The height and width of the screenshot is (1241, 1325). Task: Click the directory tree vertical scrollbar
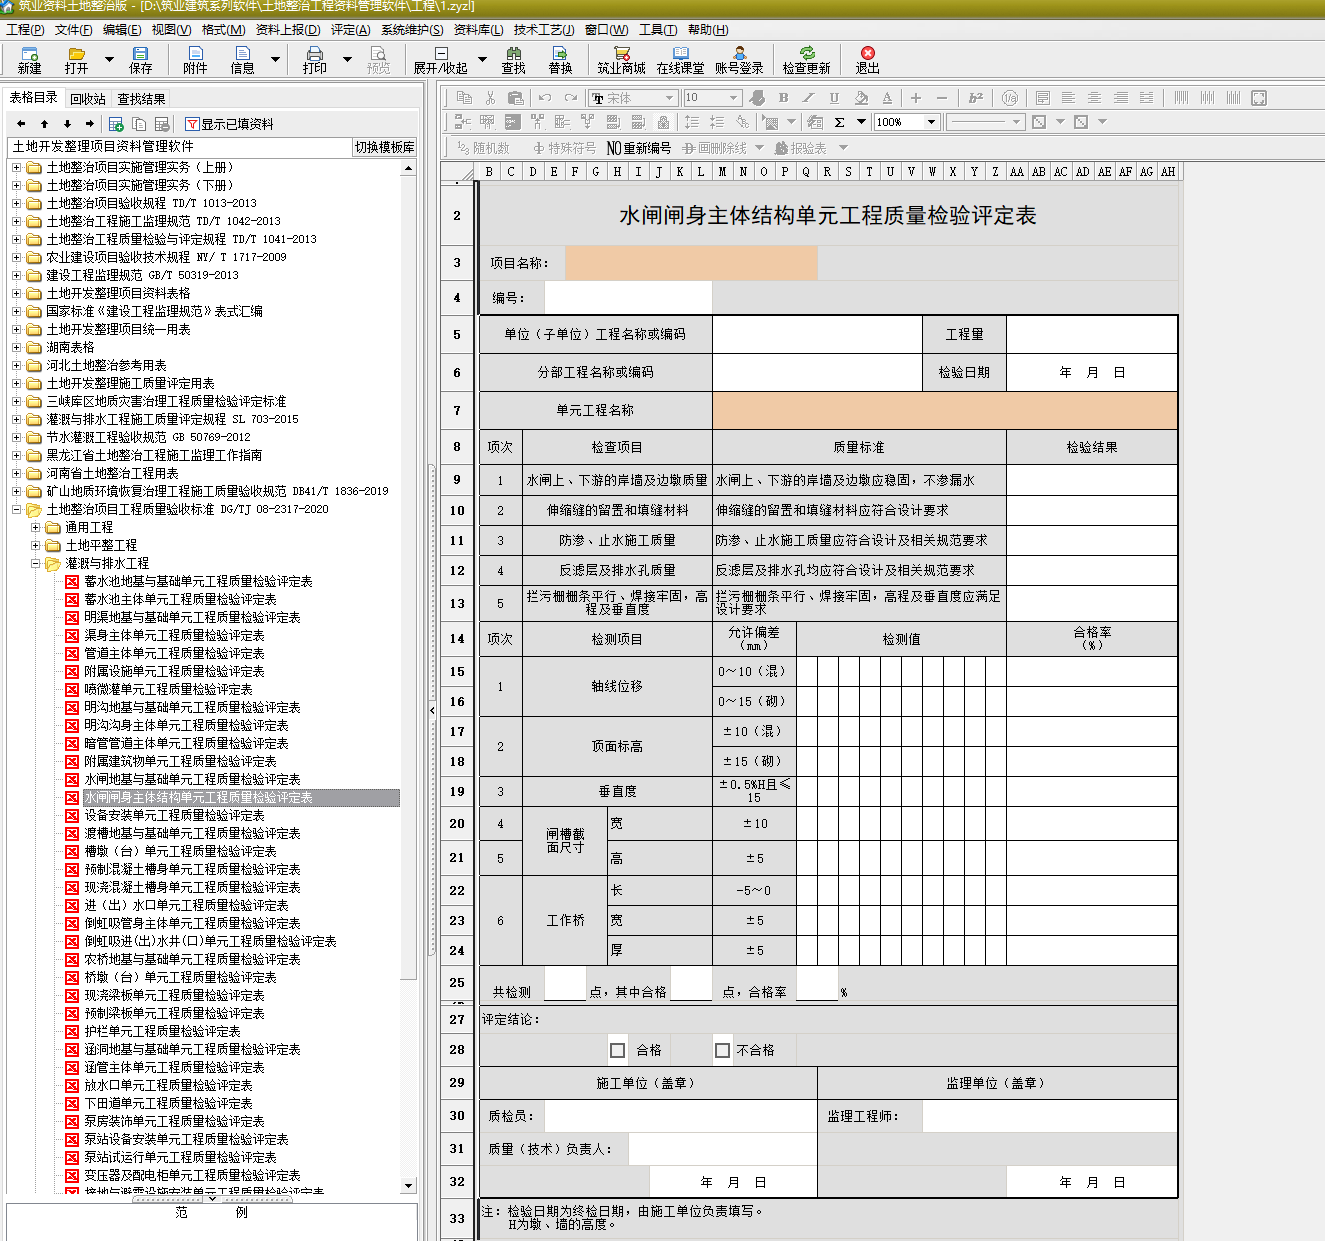tap(408, 676)
